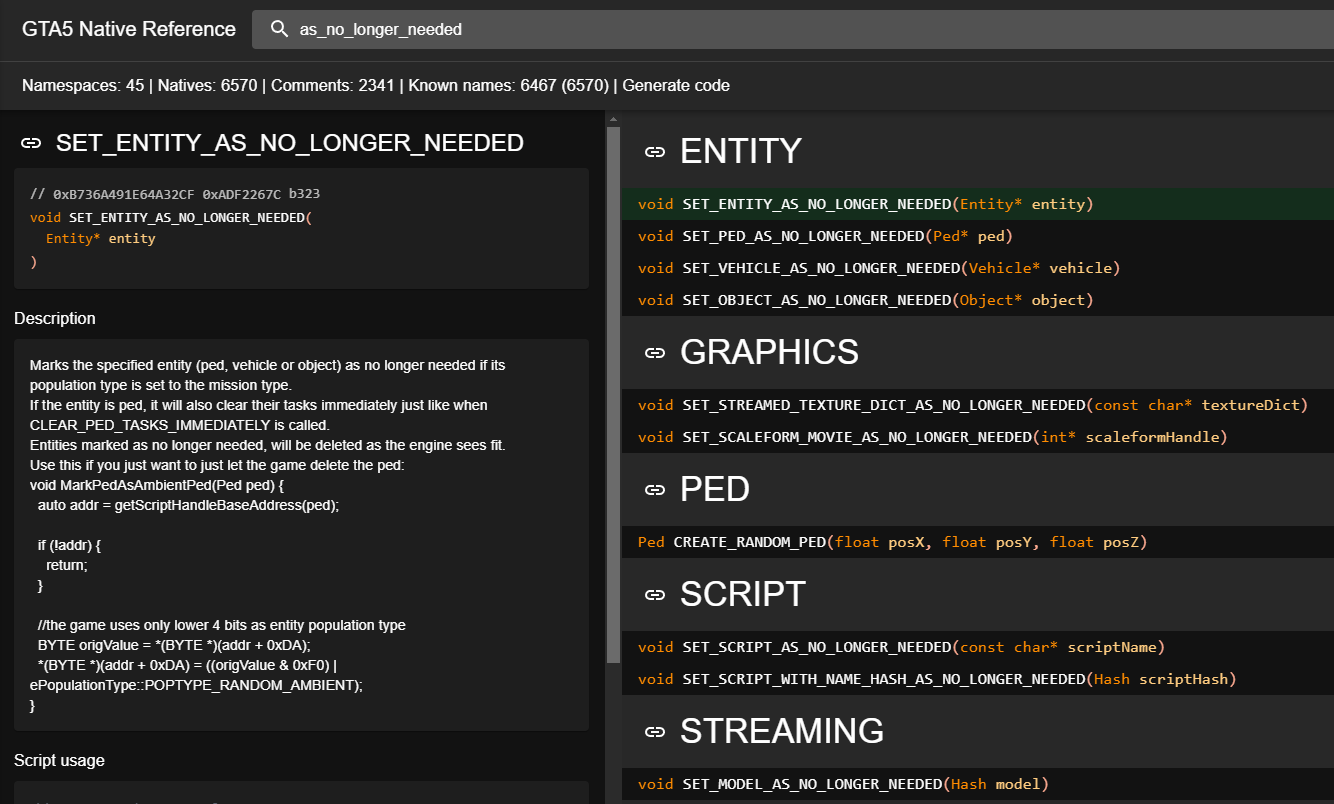
Task: Click the search magnifier icon
Action: coord(279,30)
